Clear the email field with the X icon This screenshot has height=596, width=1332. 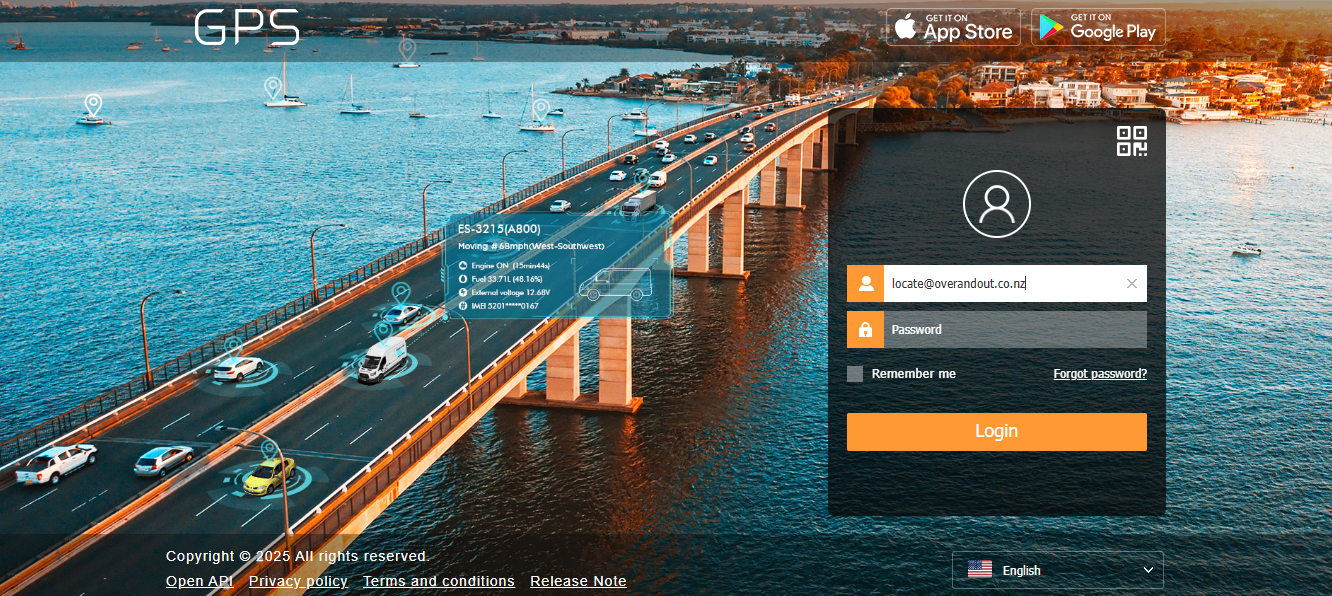pos(1132,284)
